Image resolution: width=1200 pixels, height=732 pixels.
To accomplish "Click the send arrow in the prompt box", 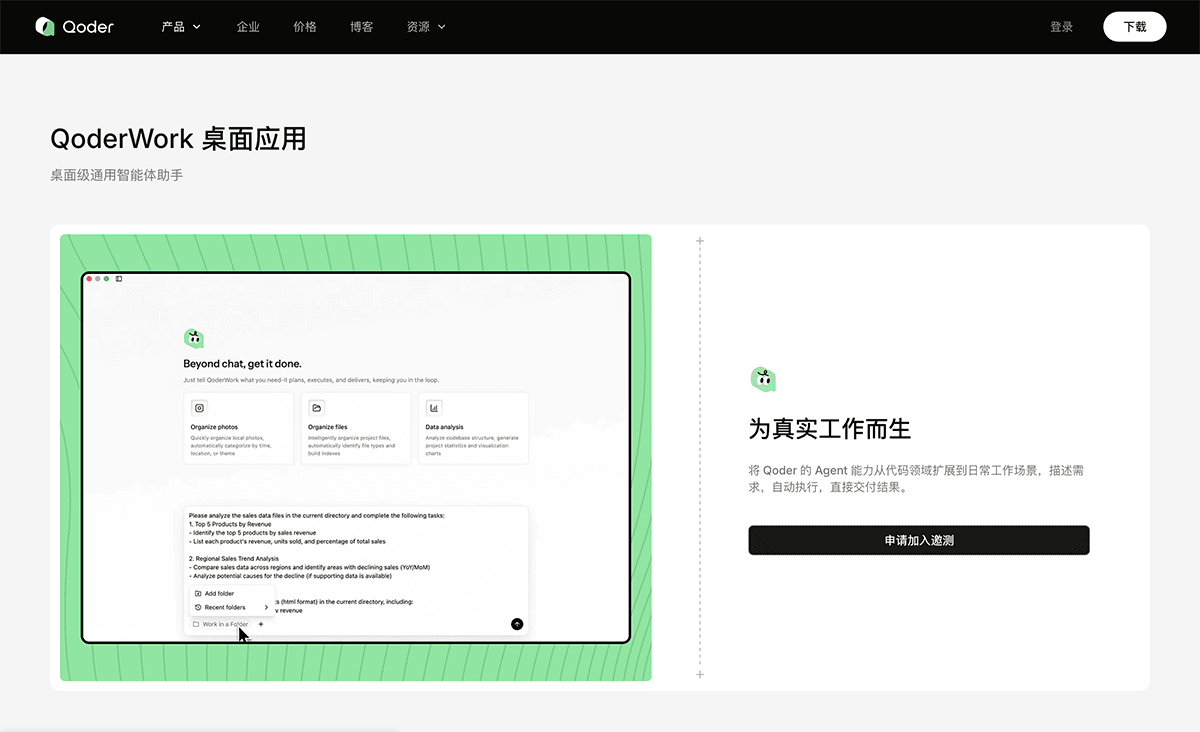I will click(x=517, y=623).
